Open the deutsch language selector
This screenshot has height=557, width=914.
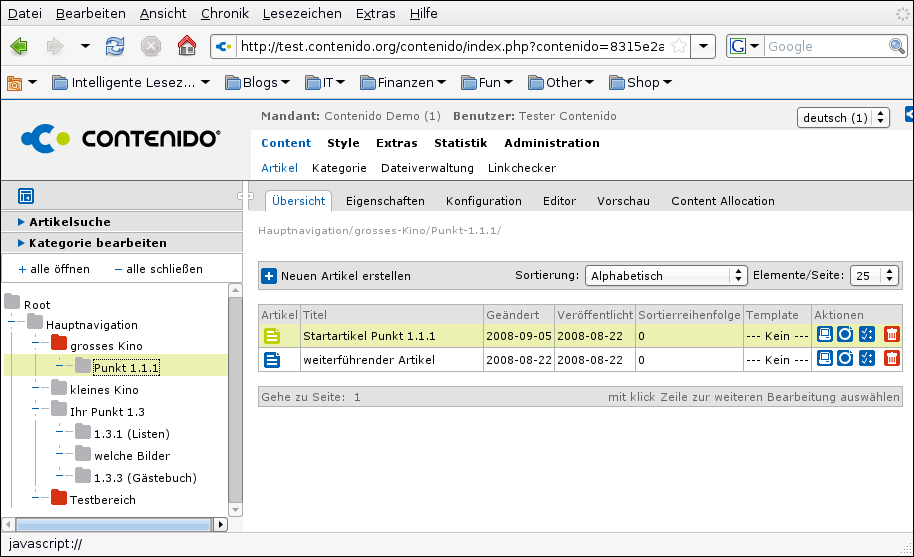pyautogui.click(x=844, y=118)
